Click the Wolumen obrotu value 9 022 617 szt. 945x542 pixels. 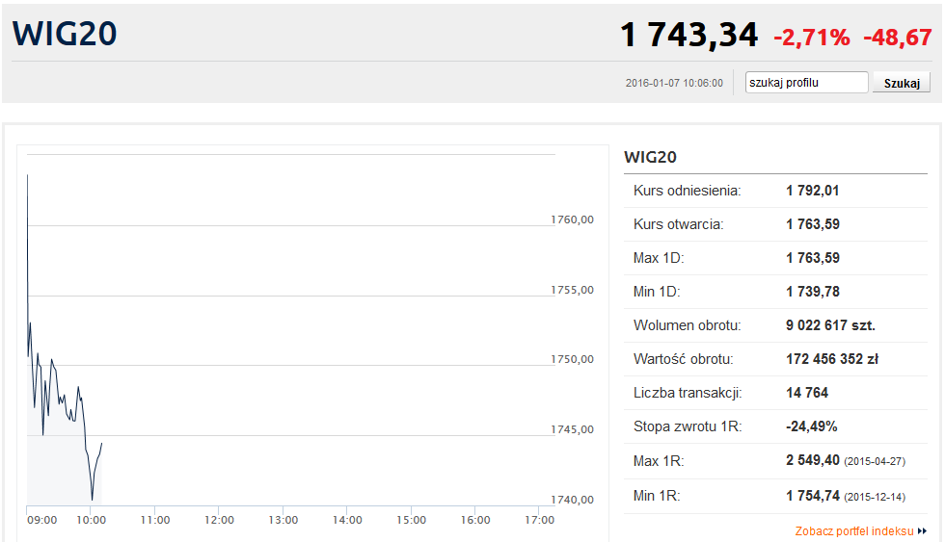pos(830,325)
